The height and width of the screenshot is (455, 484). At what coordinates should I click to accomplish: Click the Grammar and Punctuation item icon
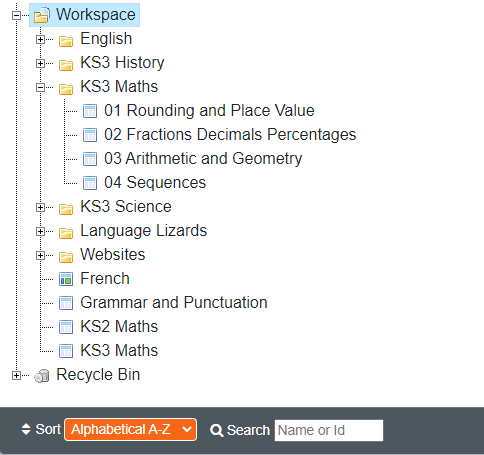(x=66, y=303)
